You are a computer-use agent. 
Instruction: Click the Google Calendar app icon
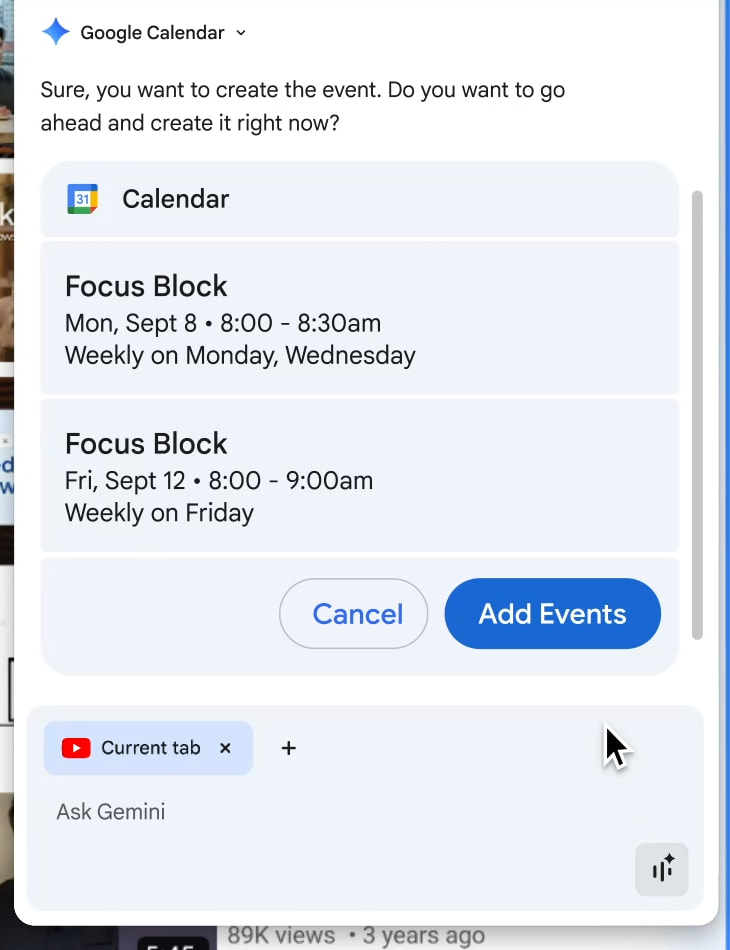(x=80, y=198)
